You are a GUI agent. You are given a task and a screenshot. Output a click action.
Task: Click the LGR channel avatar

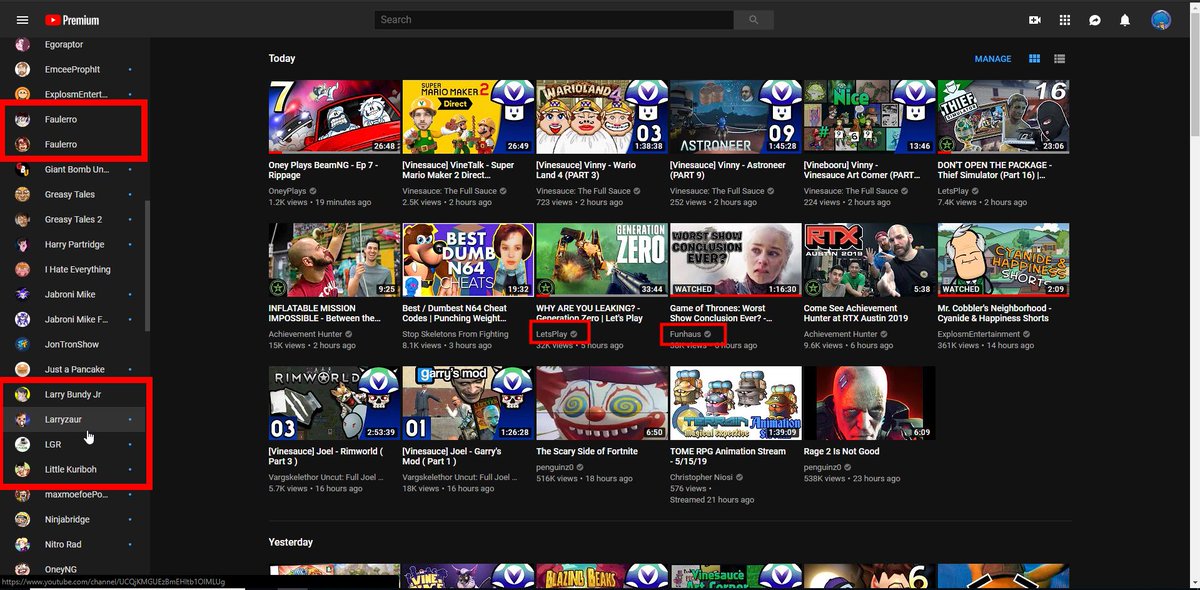pyautogui.click(x=22, y=444)
